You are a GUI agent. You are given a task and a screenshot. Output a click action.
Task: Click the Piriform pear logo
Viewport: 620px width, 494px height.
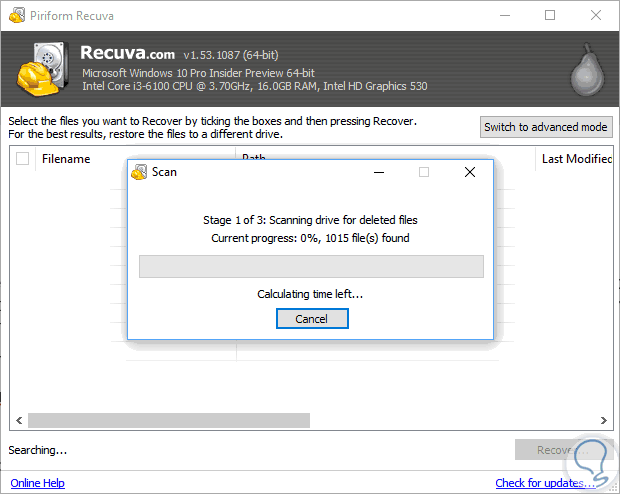click(587, 70)
